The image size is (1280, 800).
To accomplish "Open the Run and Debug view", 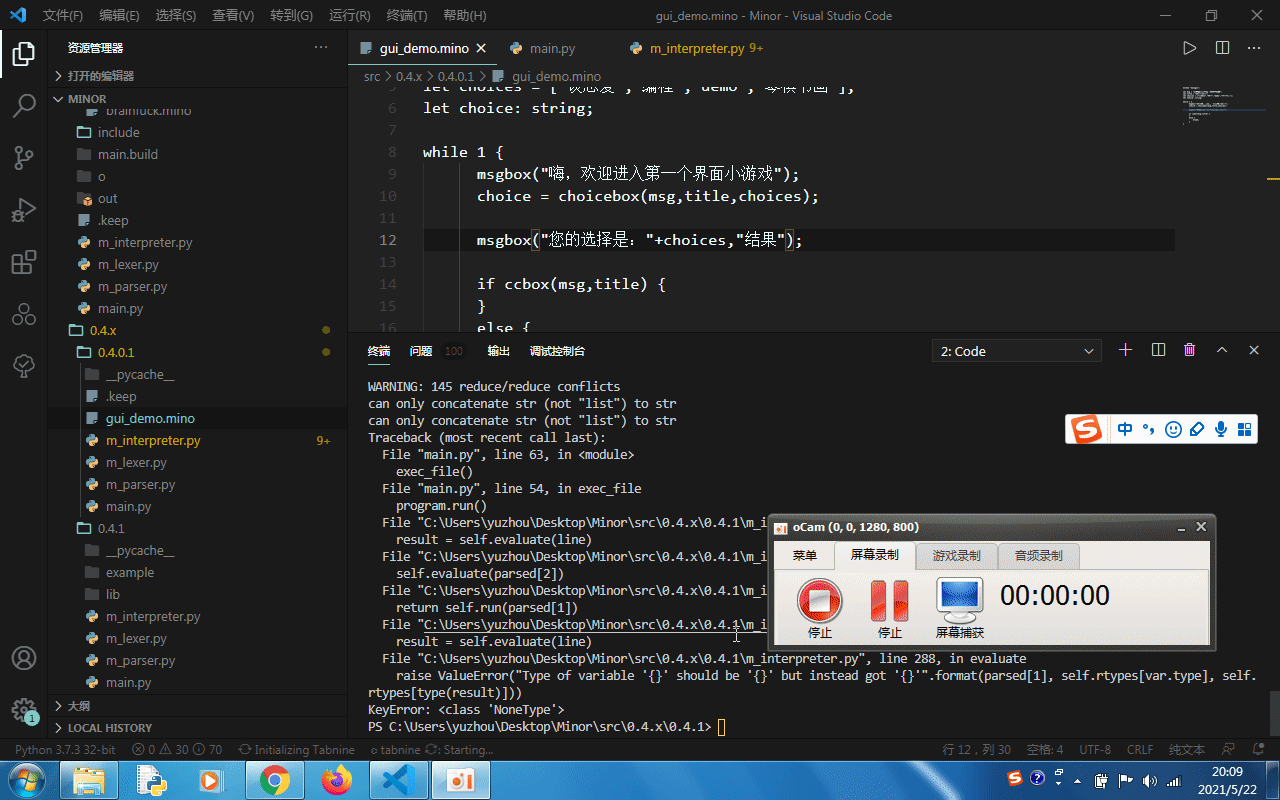I will click(24, 210).
